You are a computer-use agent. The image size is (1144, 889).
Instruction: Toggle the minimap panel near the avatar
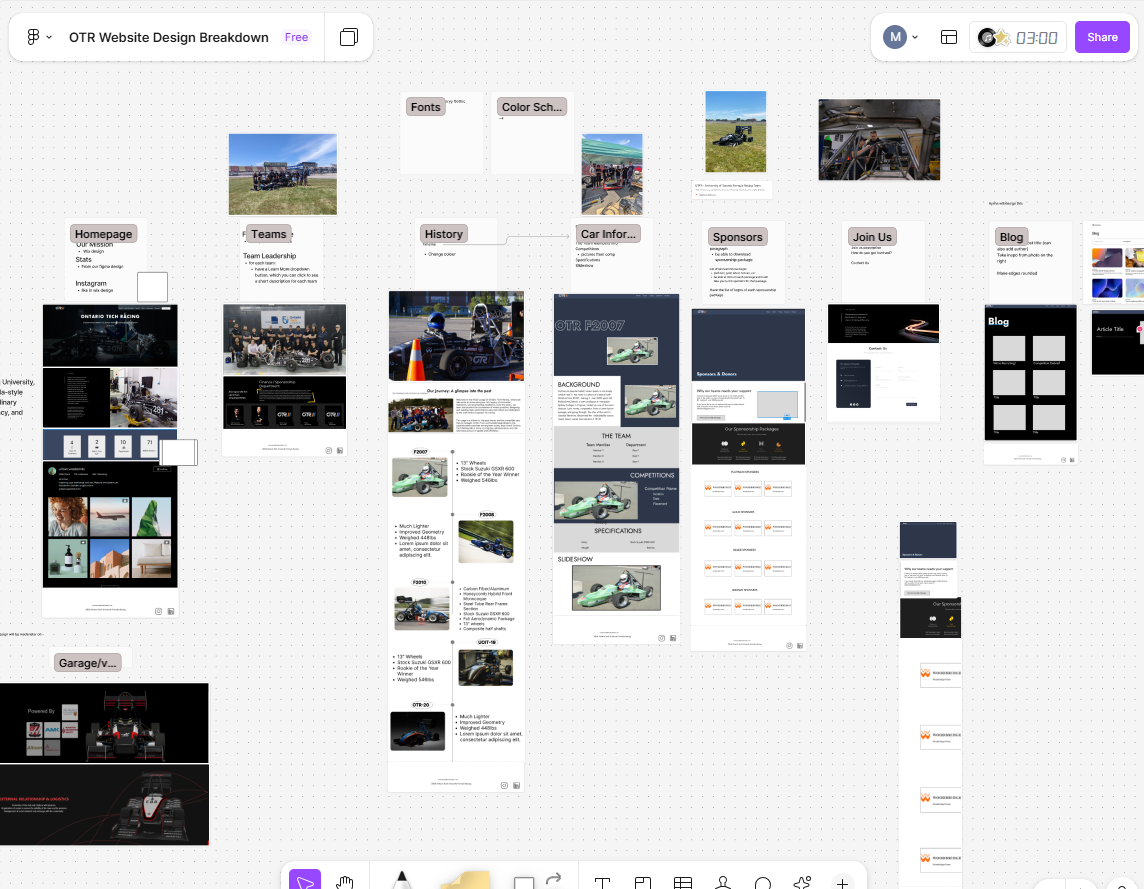948,37
